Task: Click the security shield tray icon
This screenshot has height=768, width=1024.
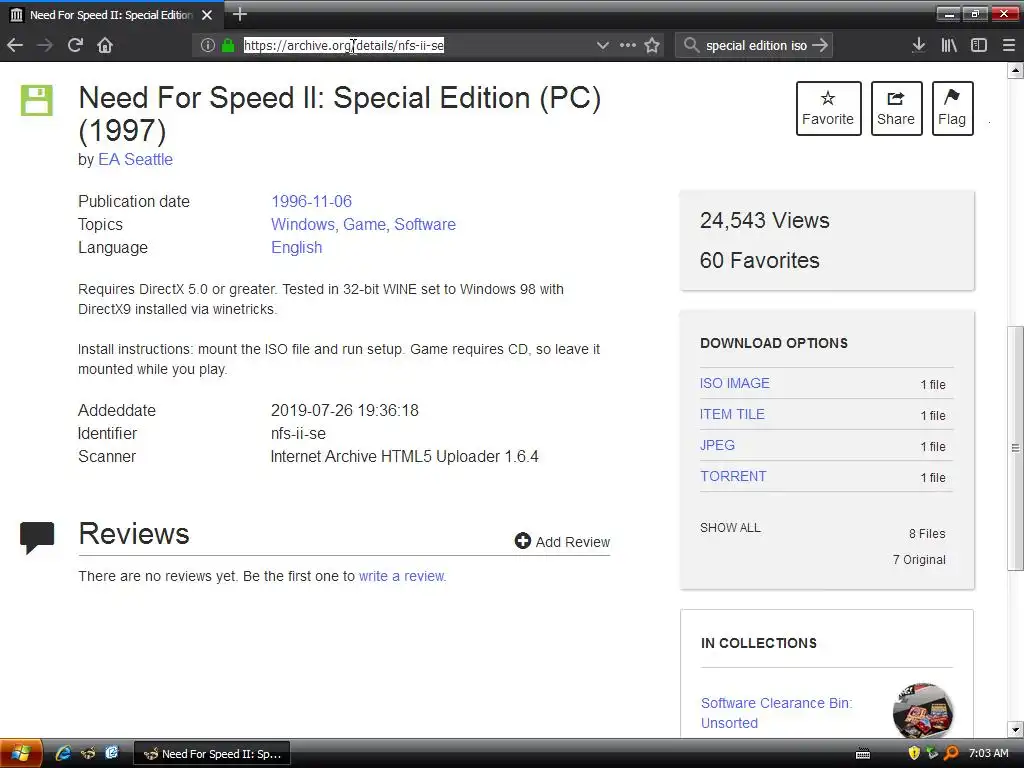Action: click(914, 753)
